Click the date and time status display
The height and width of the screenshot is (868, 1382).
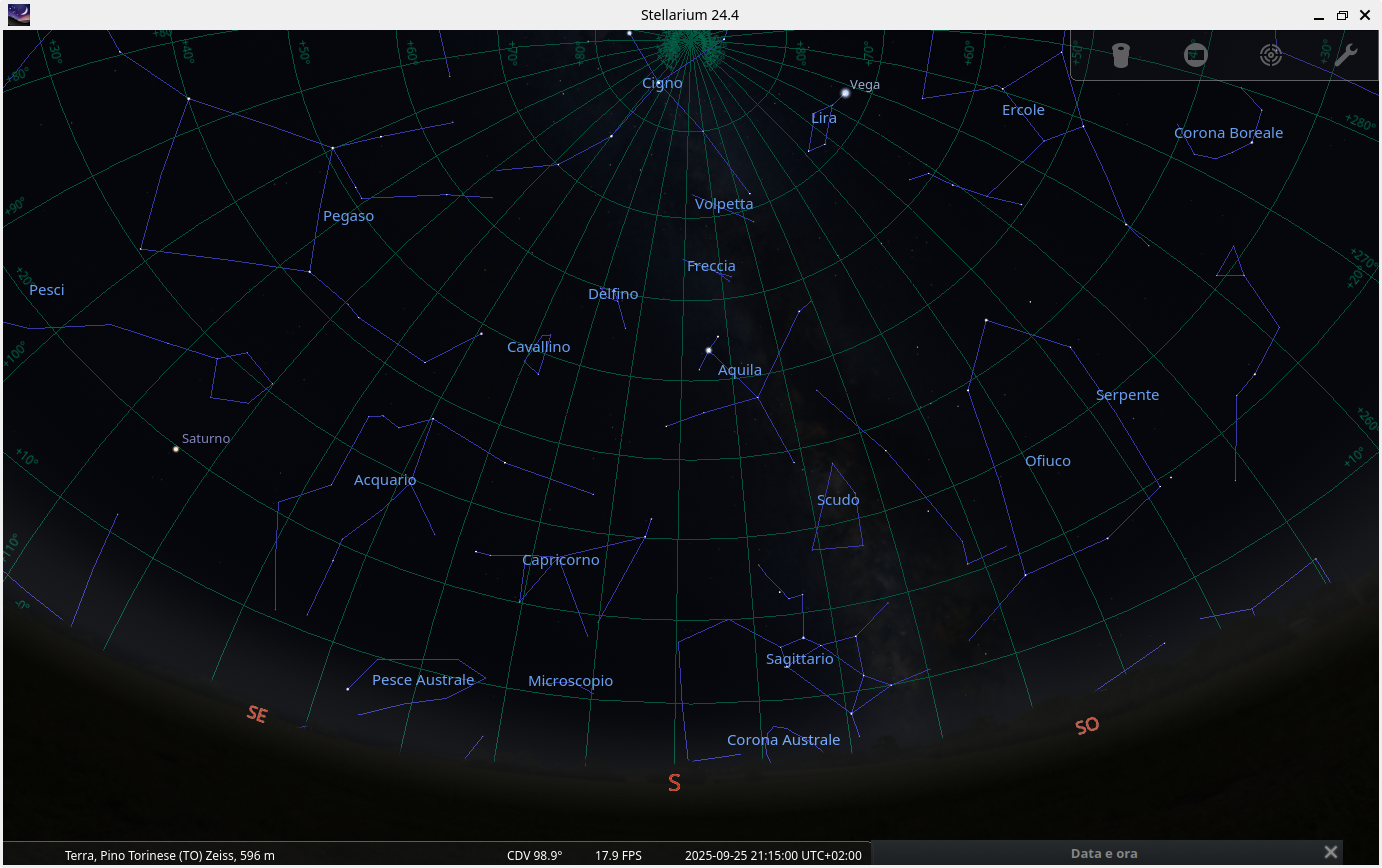[x=772, y=855]
